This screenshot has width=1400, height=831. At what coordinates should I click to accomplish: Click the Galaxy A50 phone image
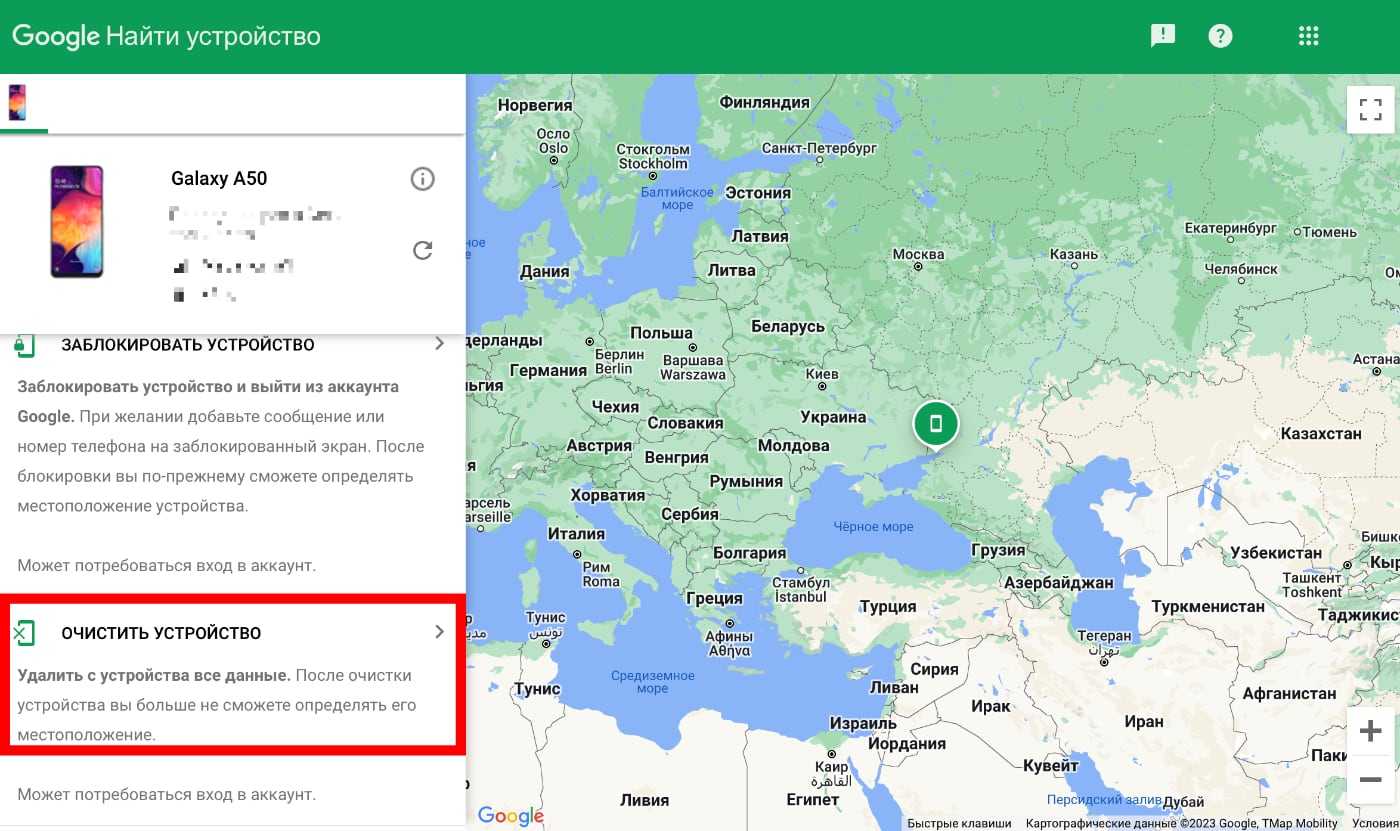[x=77, y=221]
